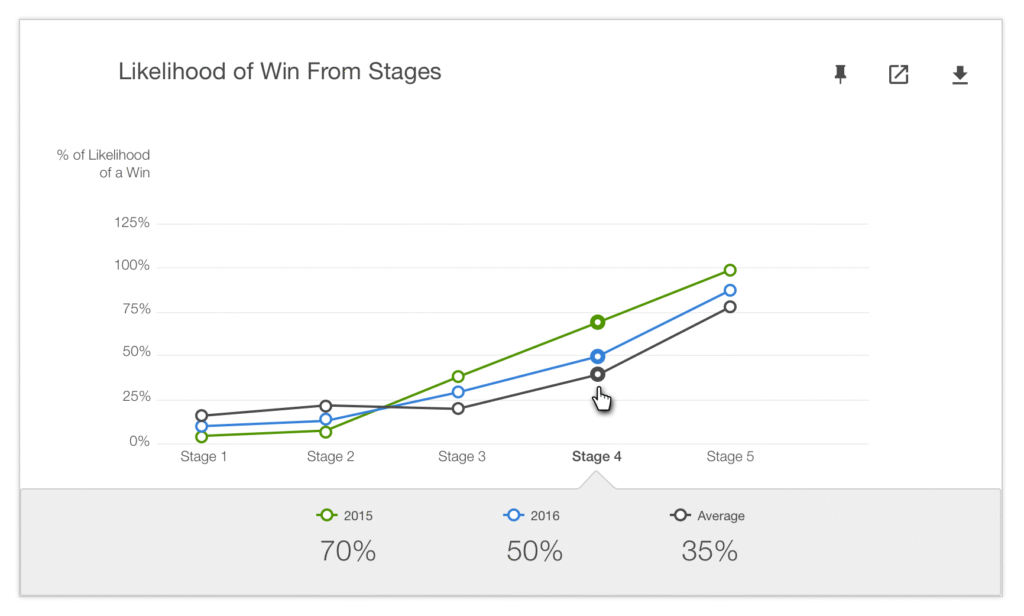Click green 2015 point at Stage 3

point(458,376)
